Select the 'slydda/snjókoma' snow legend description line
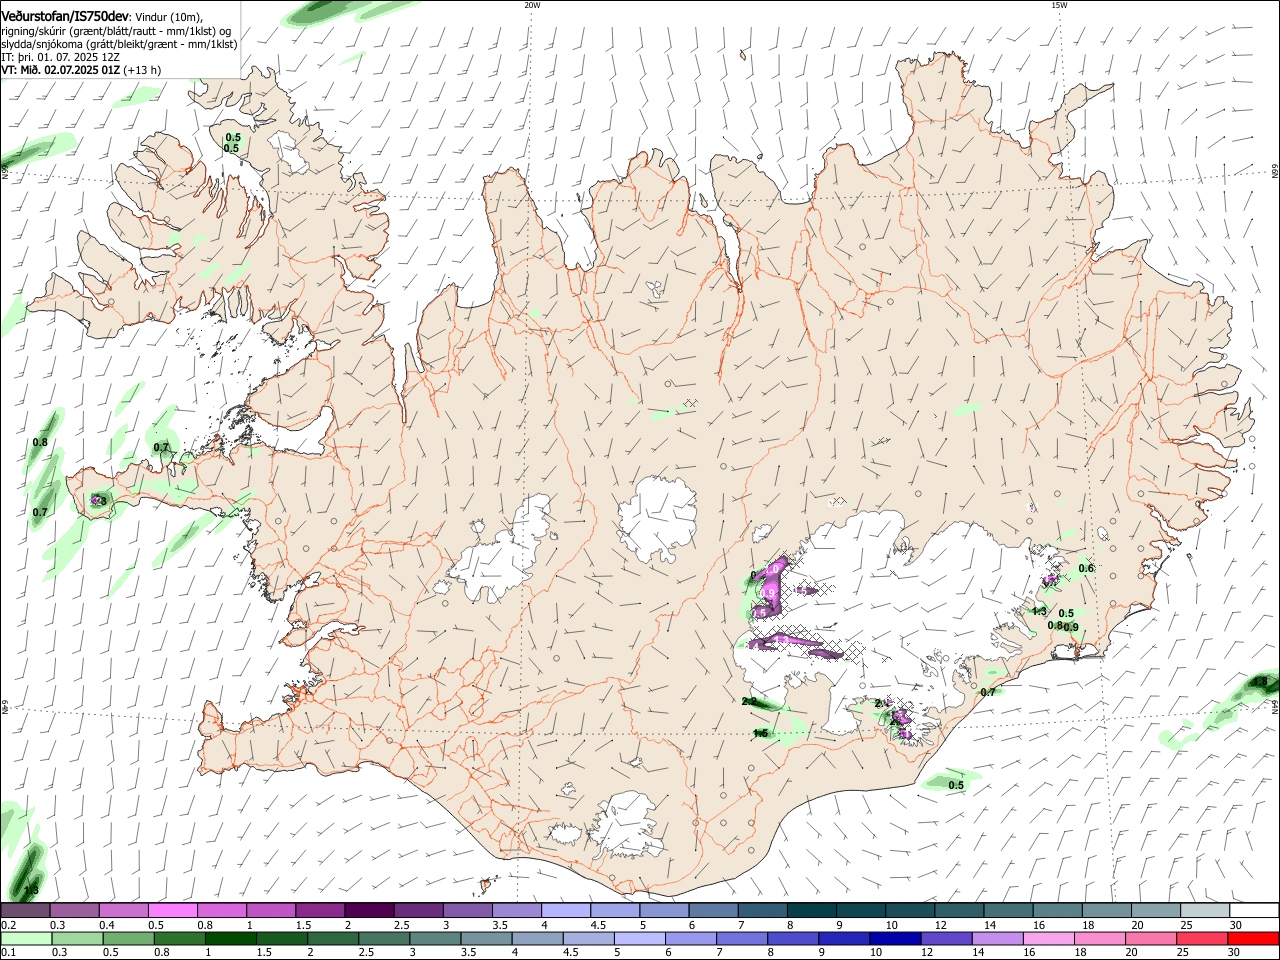Screen dimensions: 1280x960 click(x=119, y=44)
